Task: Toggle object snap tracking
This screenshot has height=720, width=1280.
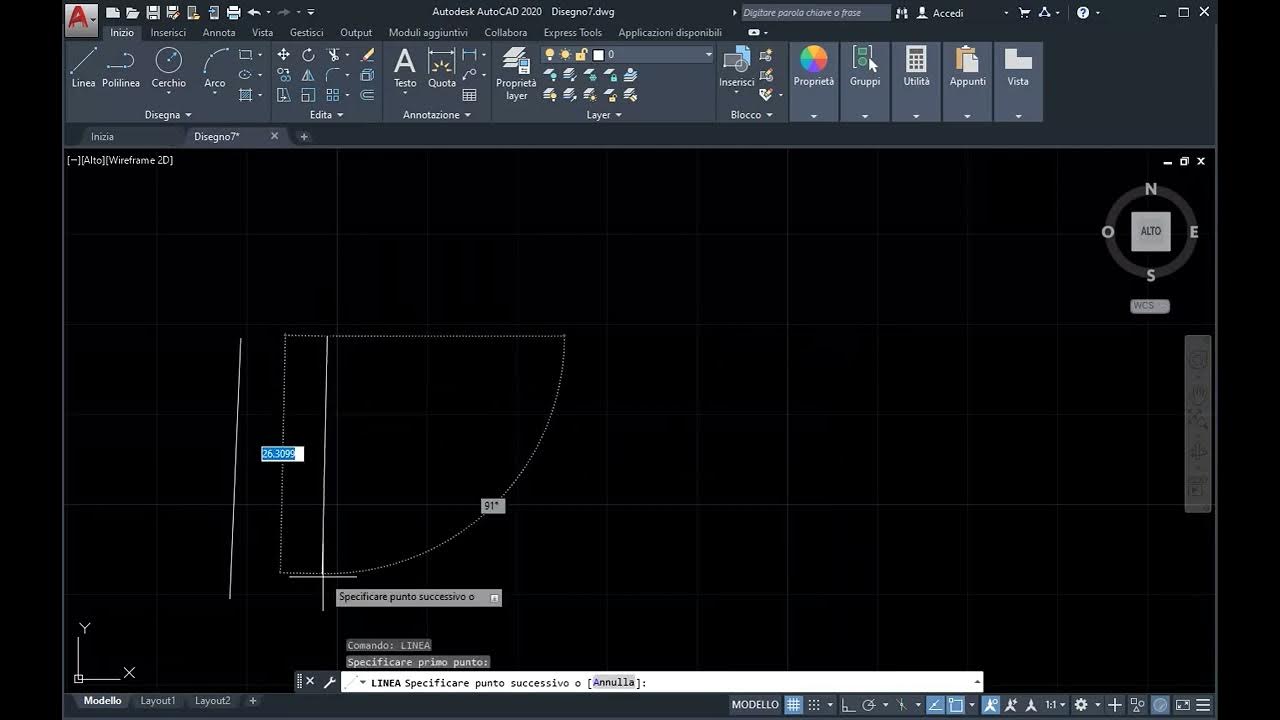Action: (x=934, y=705)
